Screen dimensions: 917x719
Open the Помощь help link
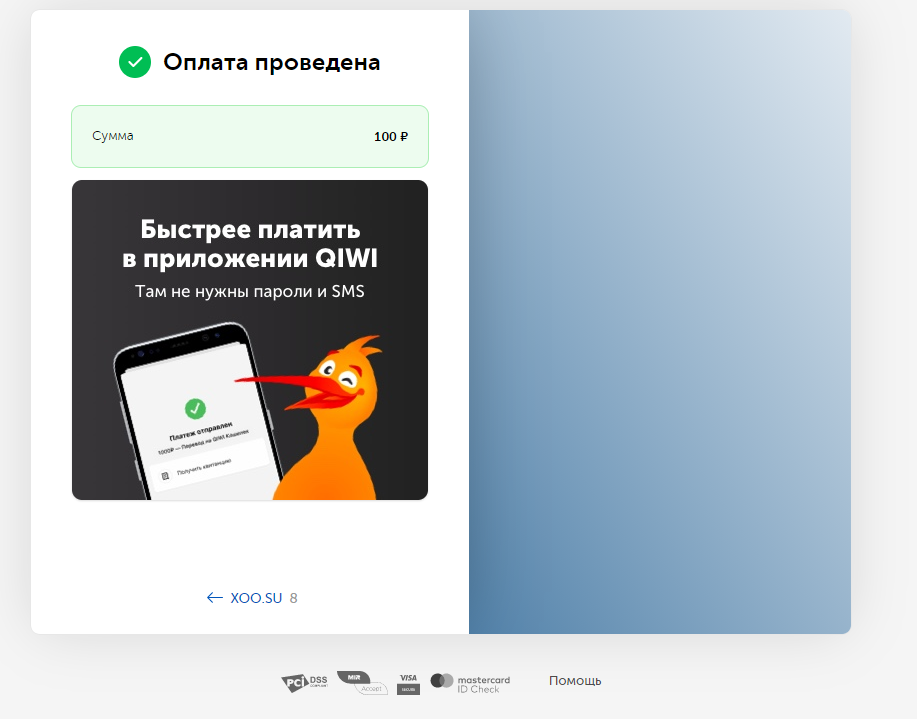point(575,680)
